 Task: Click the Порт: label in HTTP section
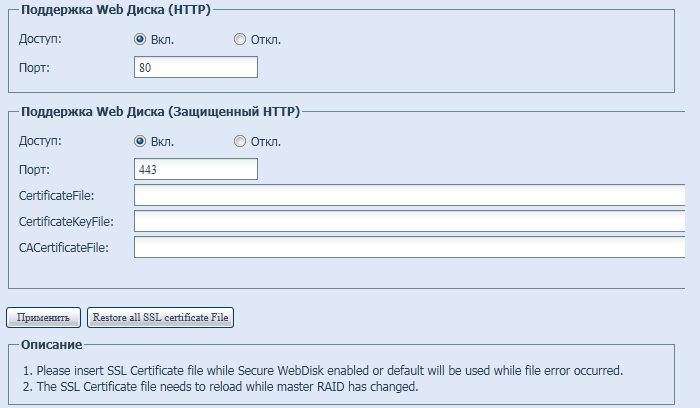click(x=34, y=67)
